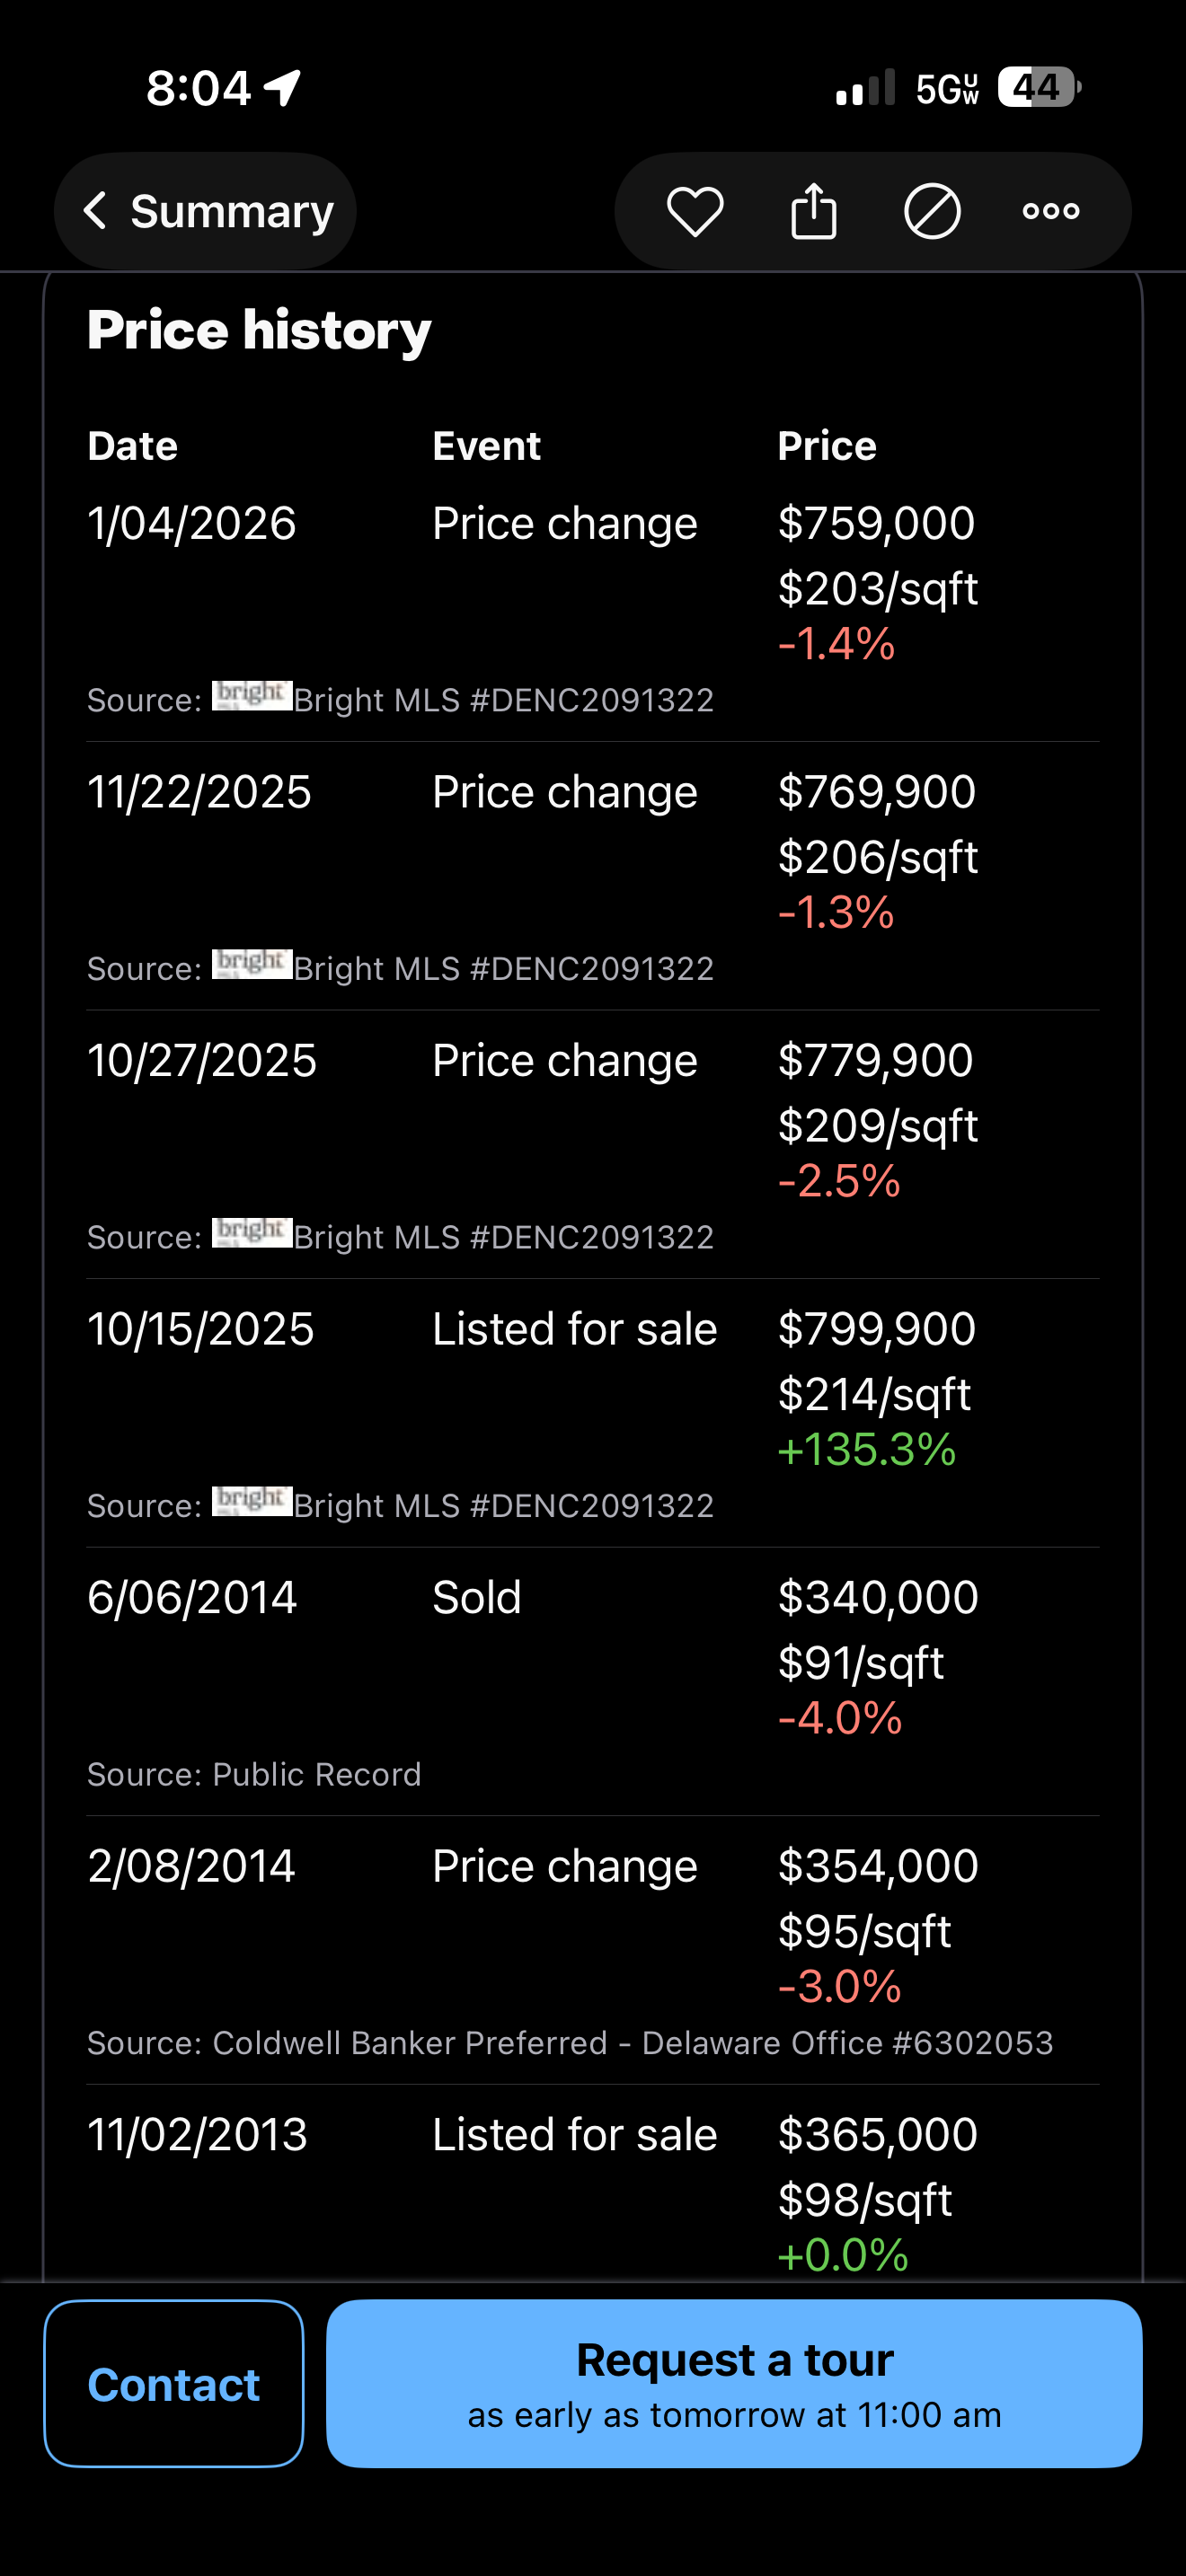Request a tour for tomorrow at 11:00 am

click(734, 2383)
